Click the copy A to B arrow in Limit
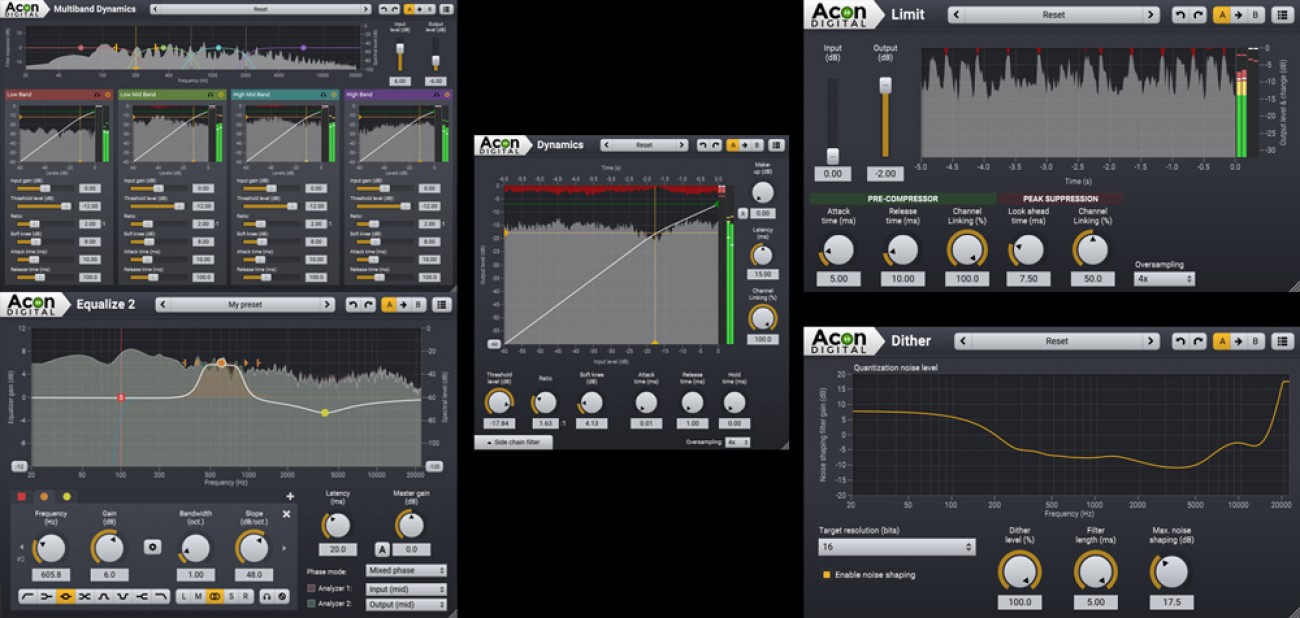Image resolution: width=1300 pixels, height=618 pixels. pyautogui.click(x=1238, y=14)
